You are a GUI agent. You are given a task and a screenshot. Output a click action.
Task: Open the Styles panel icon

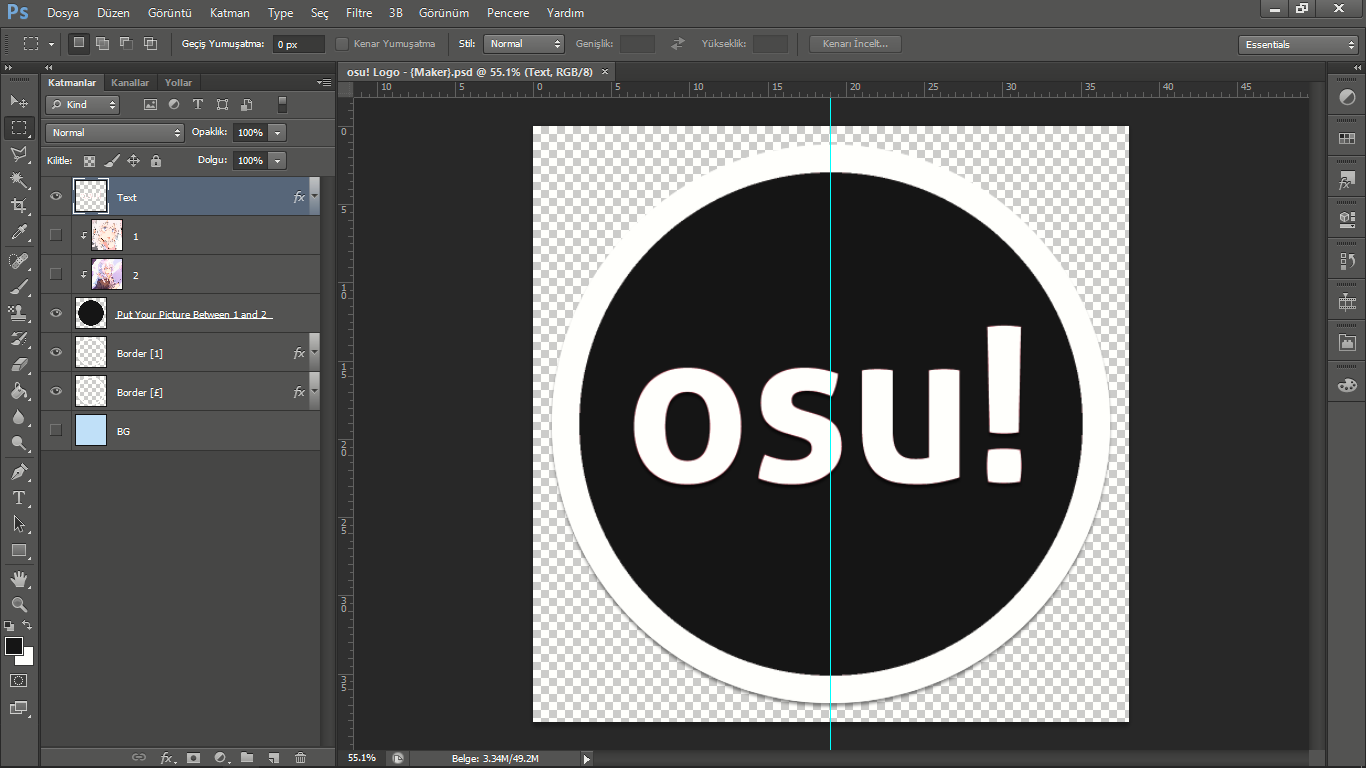click(x=1347, y=181)
